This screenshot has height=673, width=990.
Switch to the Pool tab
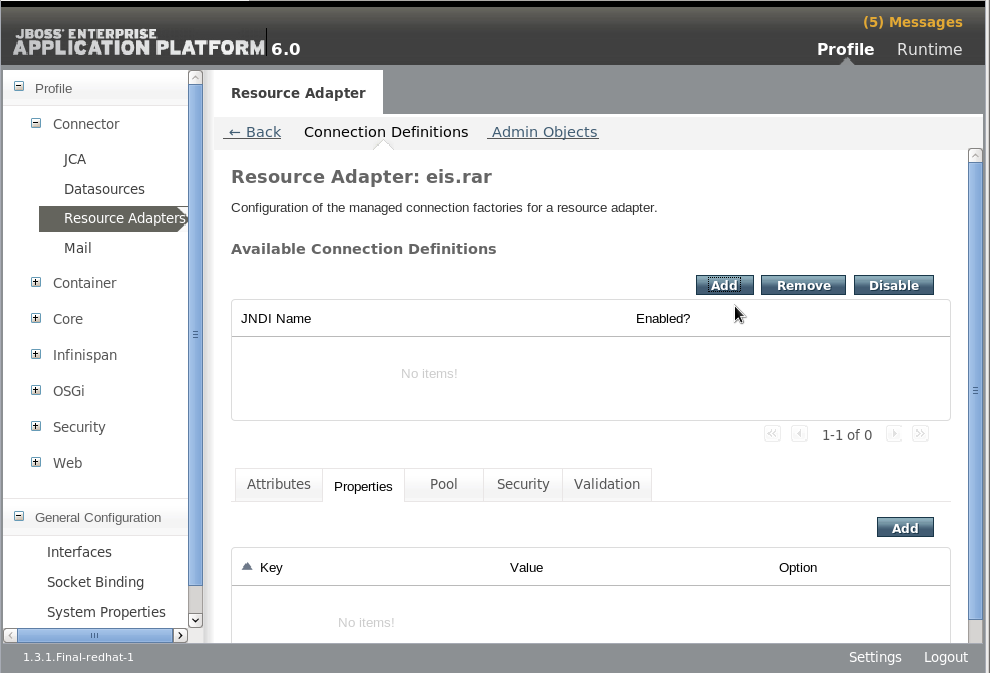443,484
